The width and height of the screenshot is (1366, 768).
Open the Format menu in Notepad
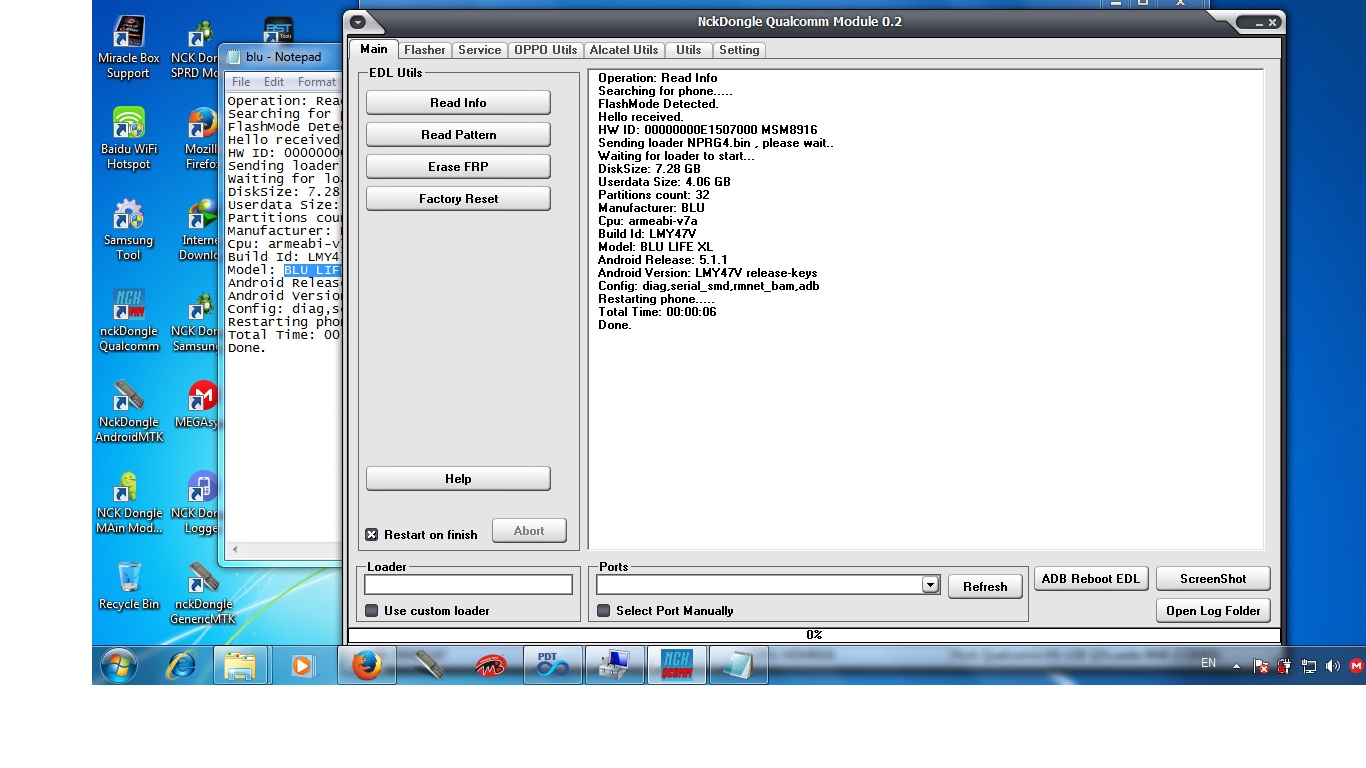click(x=317, y=82)
